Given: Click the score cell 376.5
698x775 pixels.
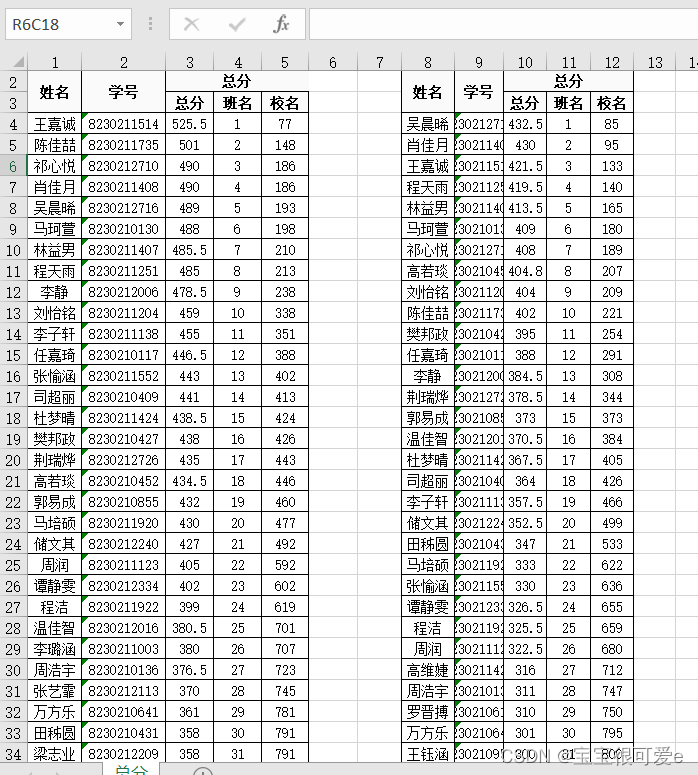Looking at the screenshot, I should click(x=189, y=670).
